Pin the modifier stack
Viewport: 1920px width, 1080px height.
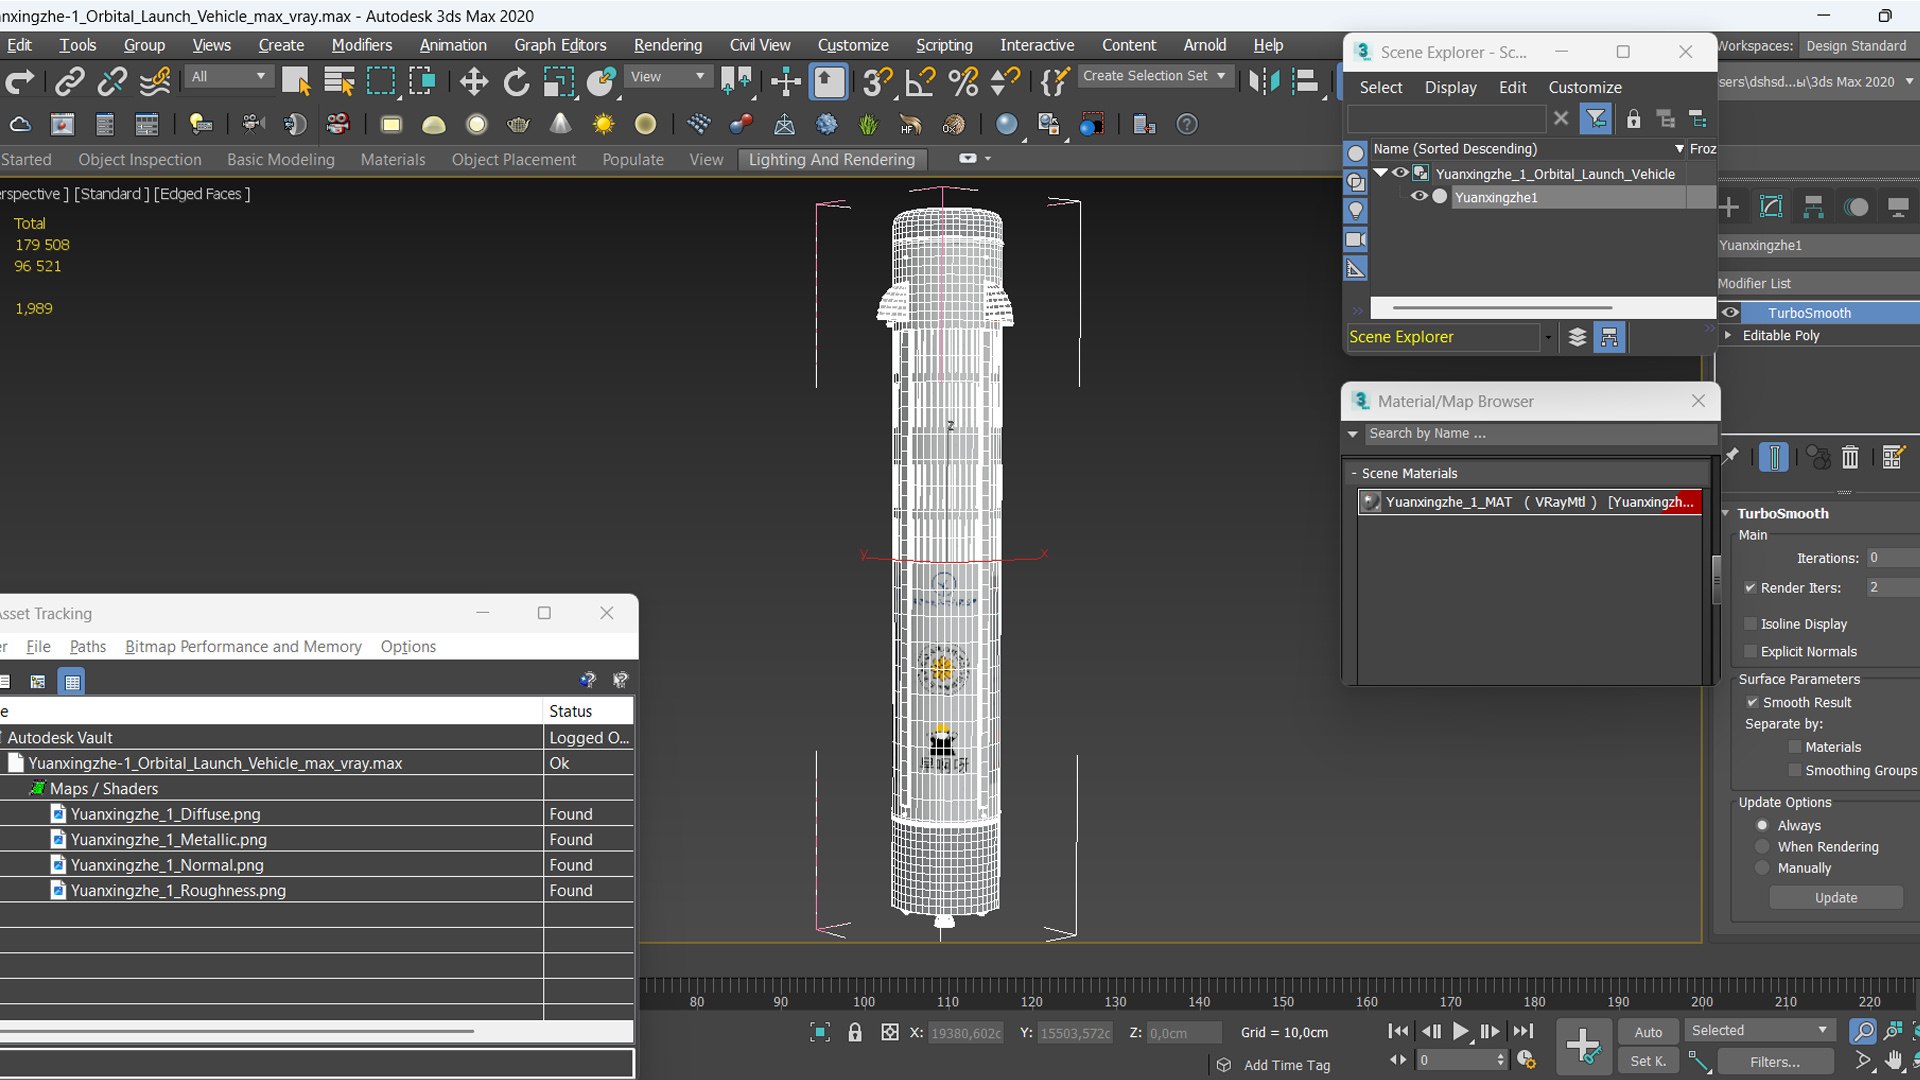(1730, 457)
